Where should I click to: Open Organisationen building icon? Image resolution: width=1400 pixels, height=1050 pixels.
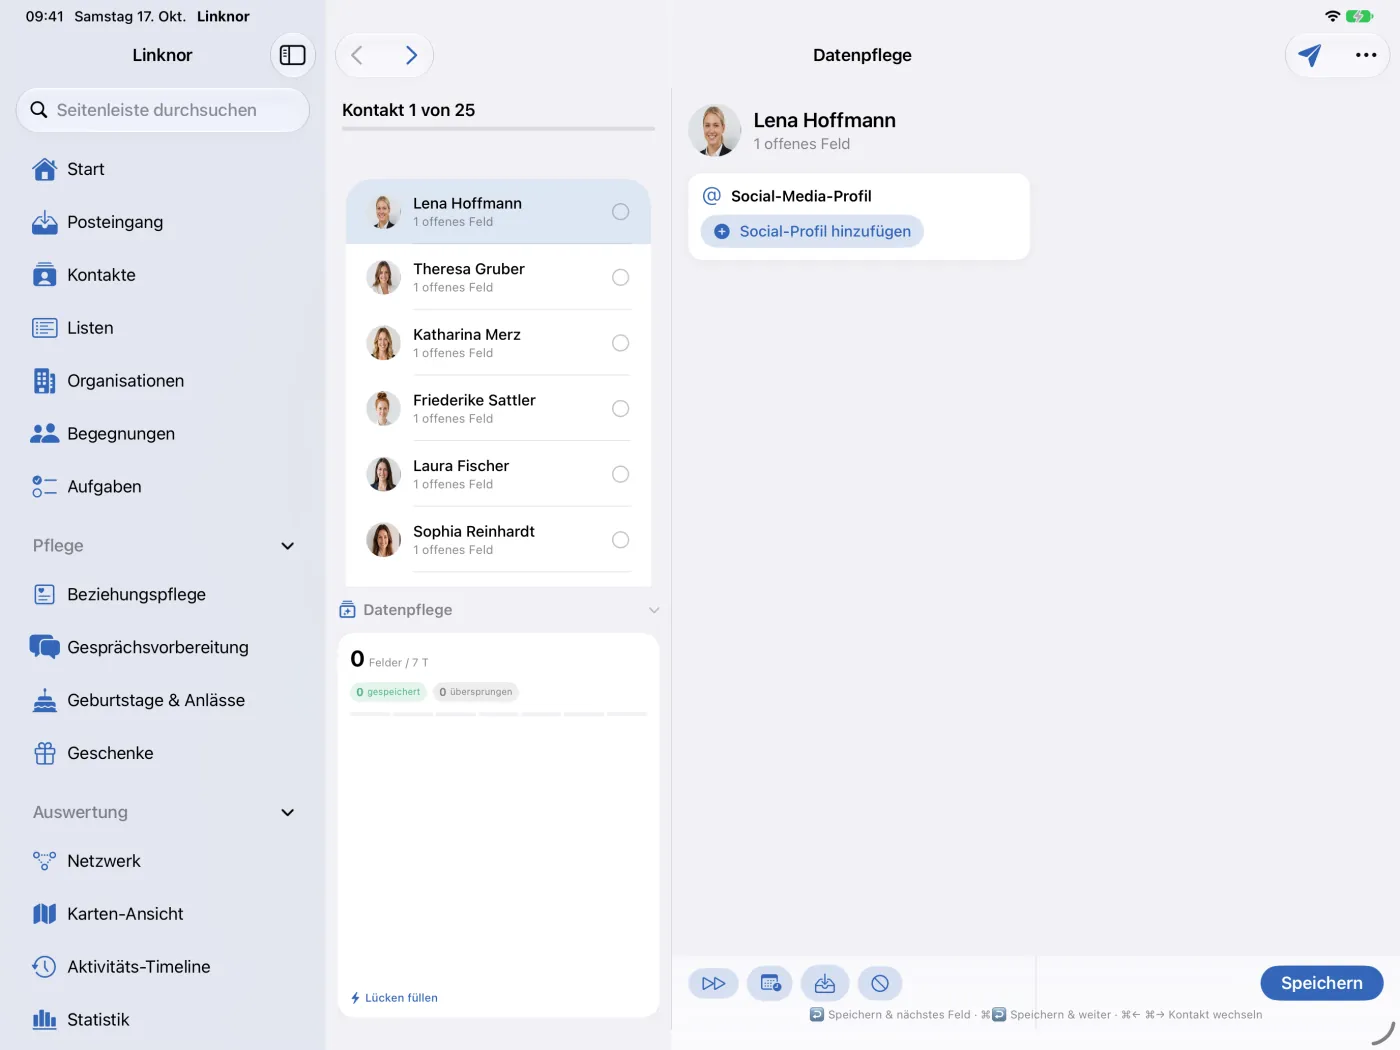click(45, 381)
